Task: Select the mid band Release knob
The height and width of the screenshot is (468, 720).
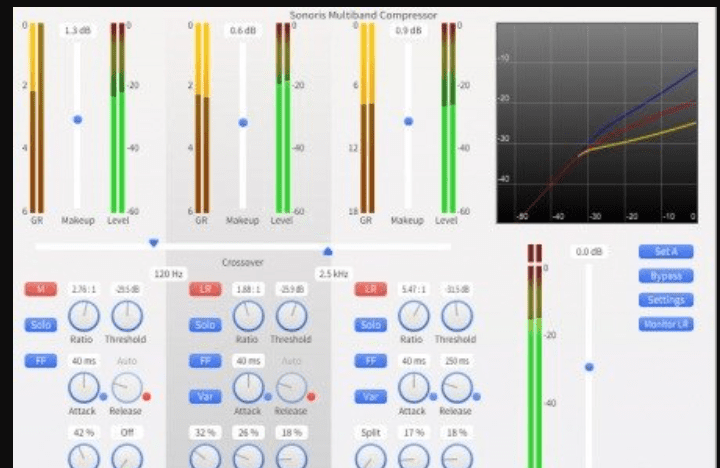Action: tap(292, 387)
